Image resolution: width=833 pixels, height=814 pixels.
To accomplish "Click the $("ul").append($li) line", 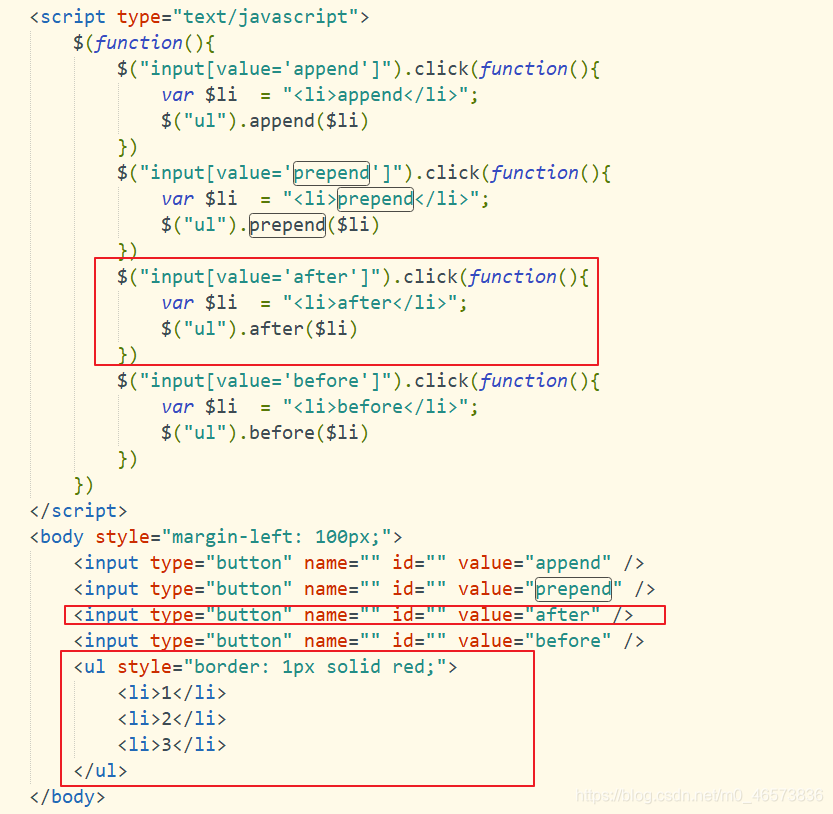I will [265, 121].
